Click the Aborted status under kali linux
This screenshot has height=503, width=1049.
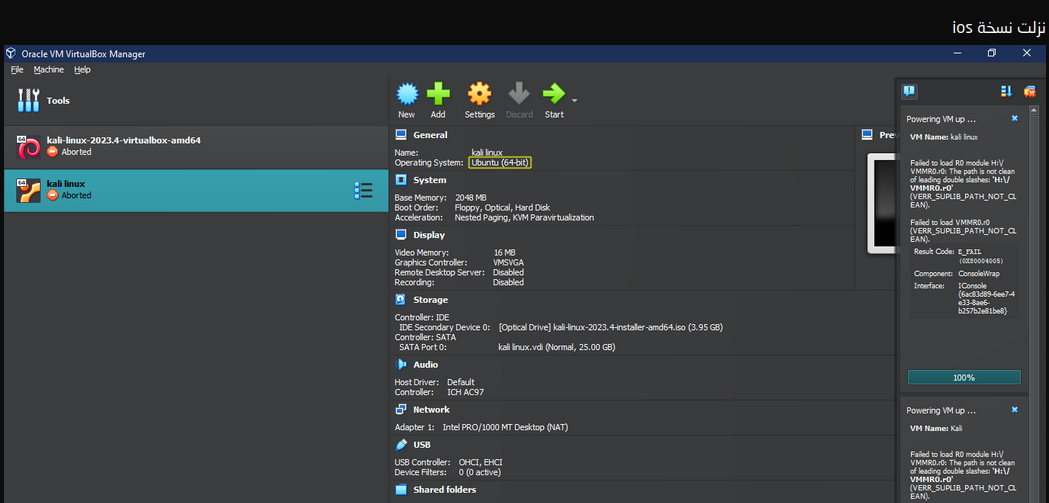(x=76, y=195)
